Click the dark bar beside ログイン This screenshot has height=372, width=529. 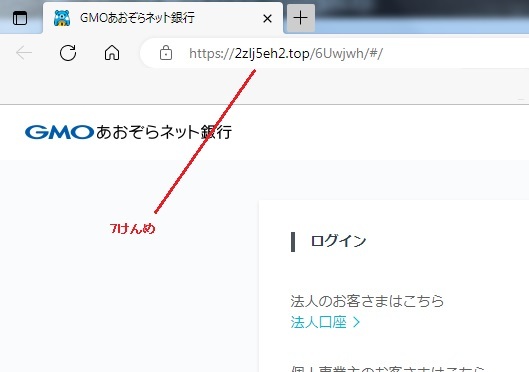pyautogui.click(x=293, y=242)
